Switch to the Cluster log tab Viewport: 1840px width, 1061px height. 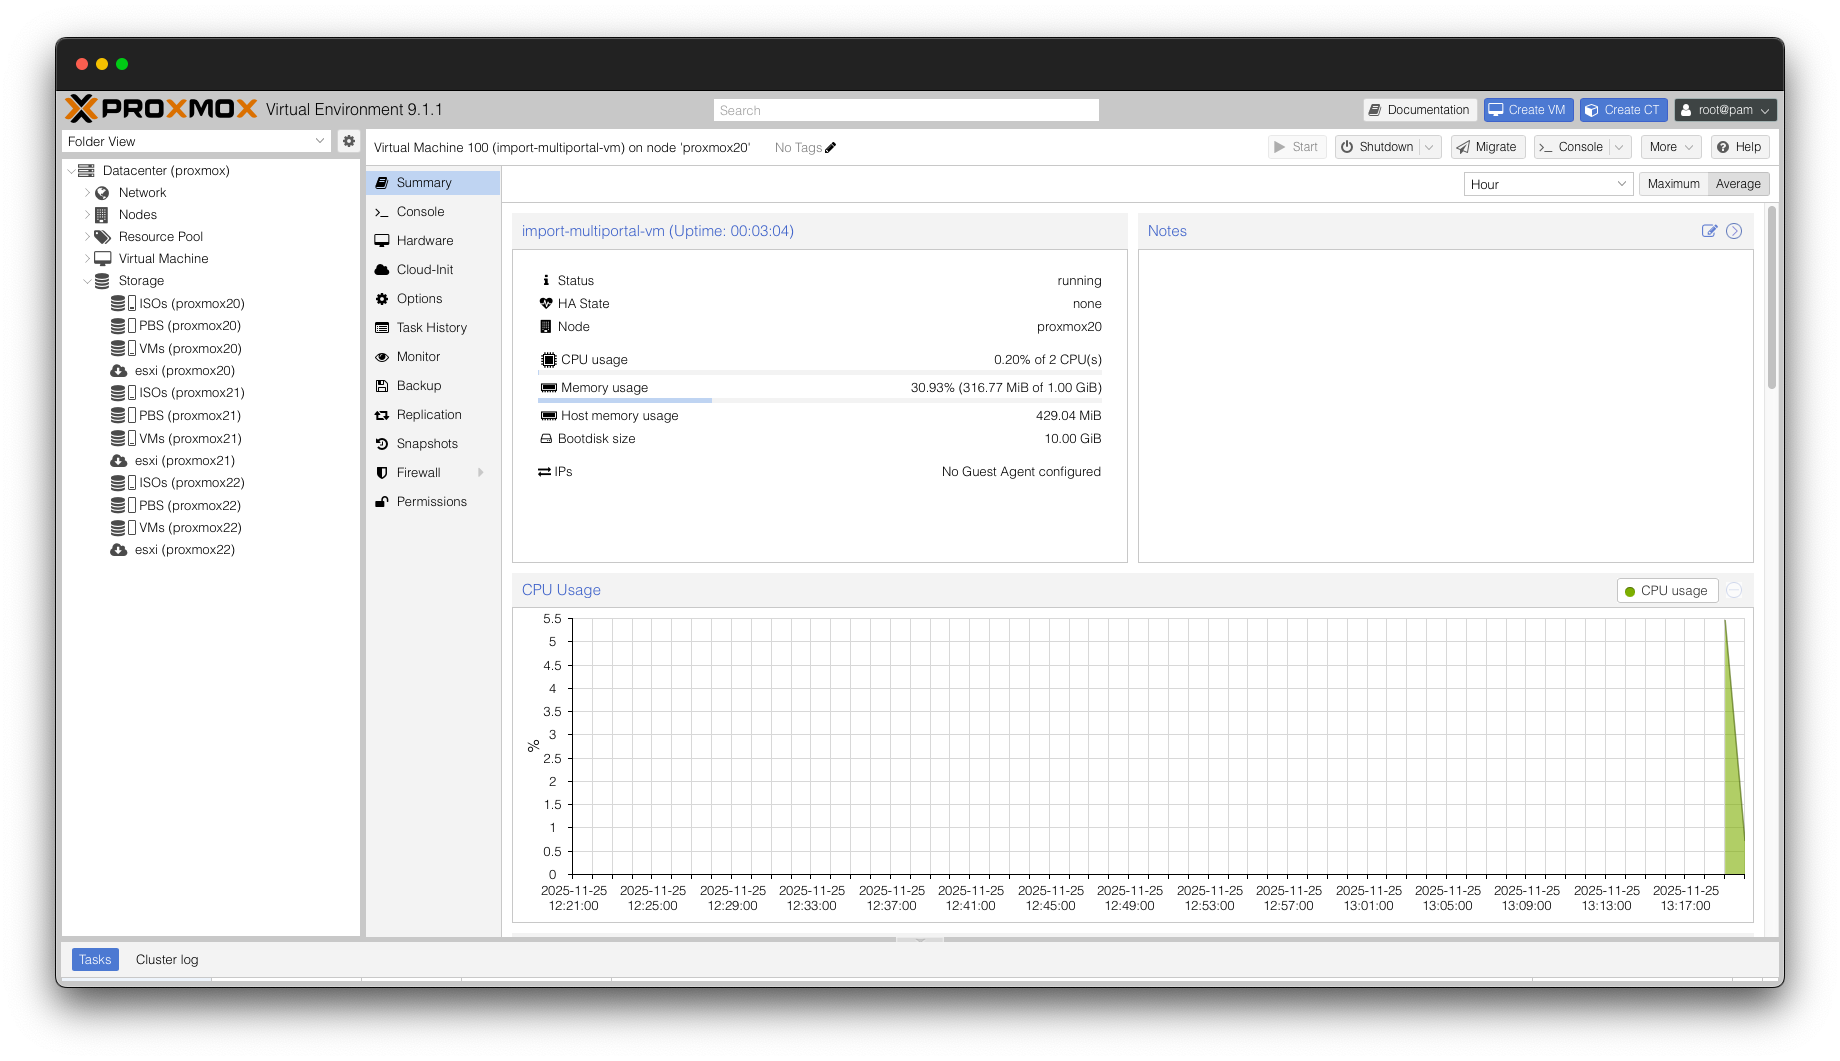[x=167, y=960]
